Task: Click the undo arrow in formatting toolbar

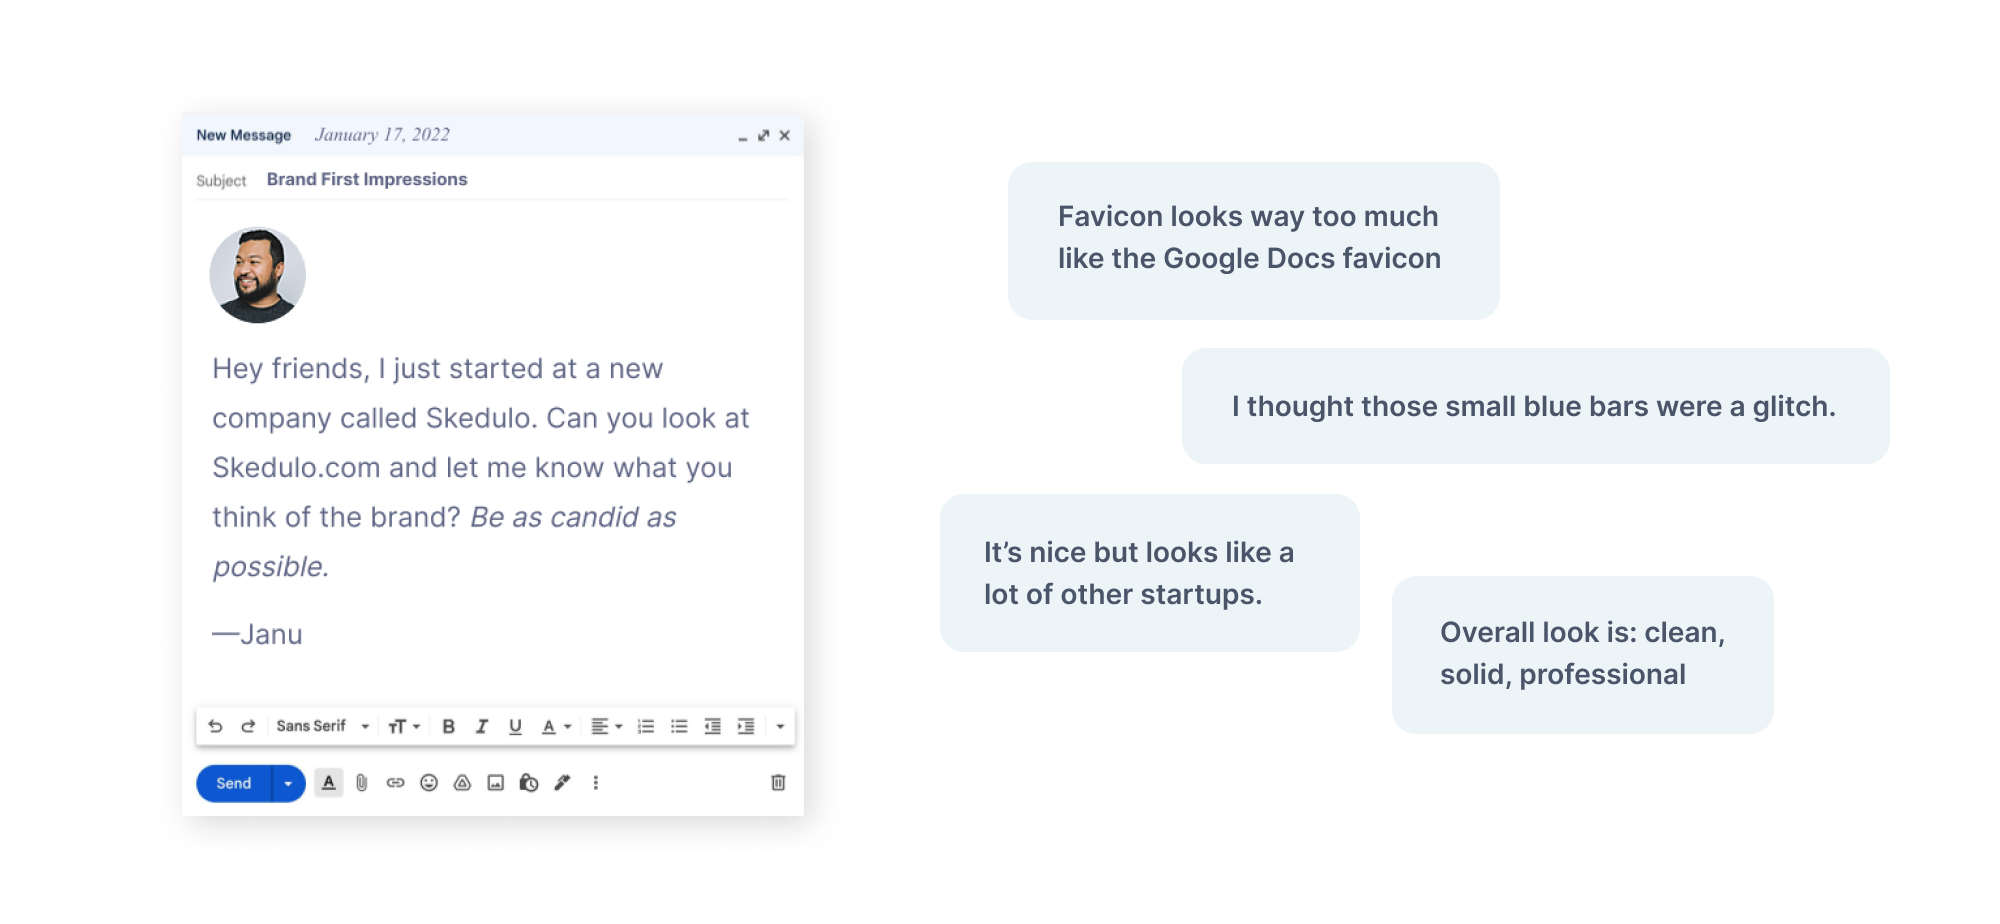Action: (215, 726)
